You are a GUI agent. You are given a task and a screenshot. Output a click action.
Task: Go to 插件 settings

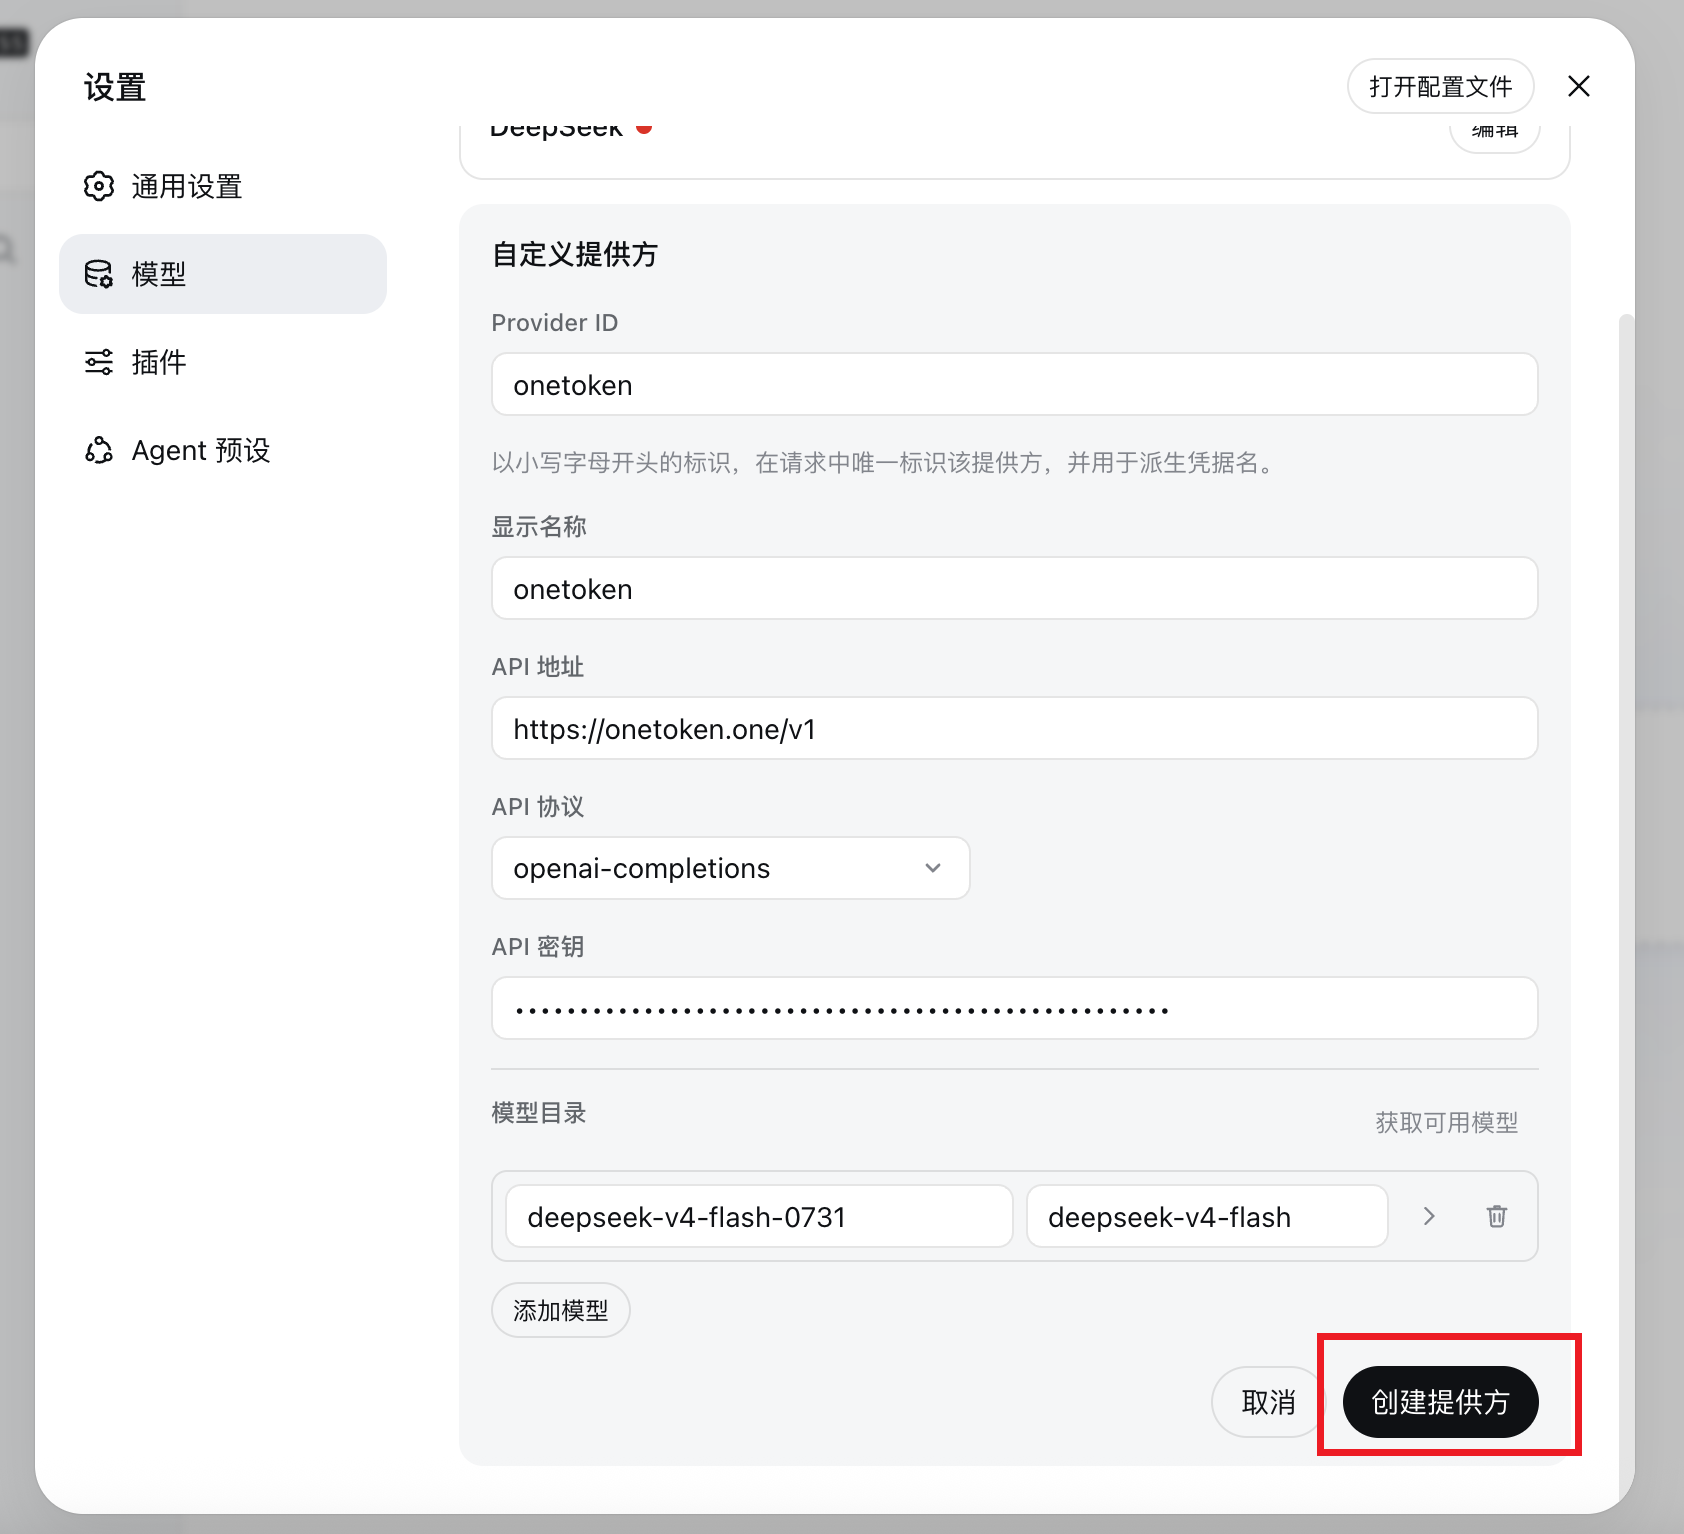point(223,362)
